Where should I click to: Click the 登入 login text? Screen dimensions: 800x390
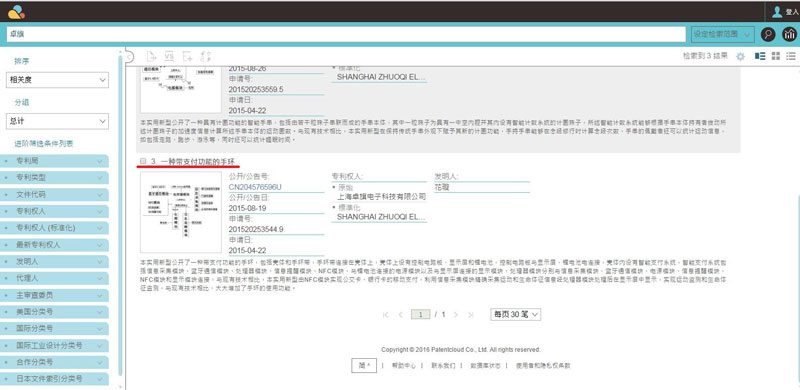[792, 12]
